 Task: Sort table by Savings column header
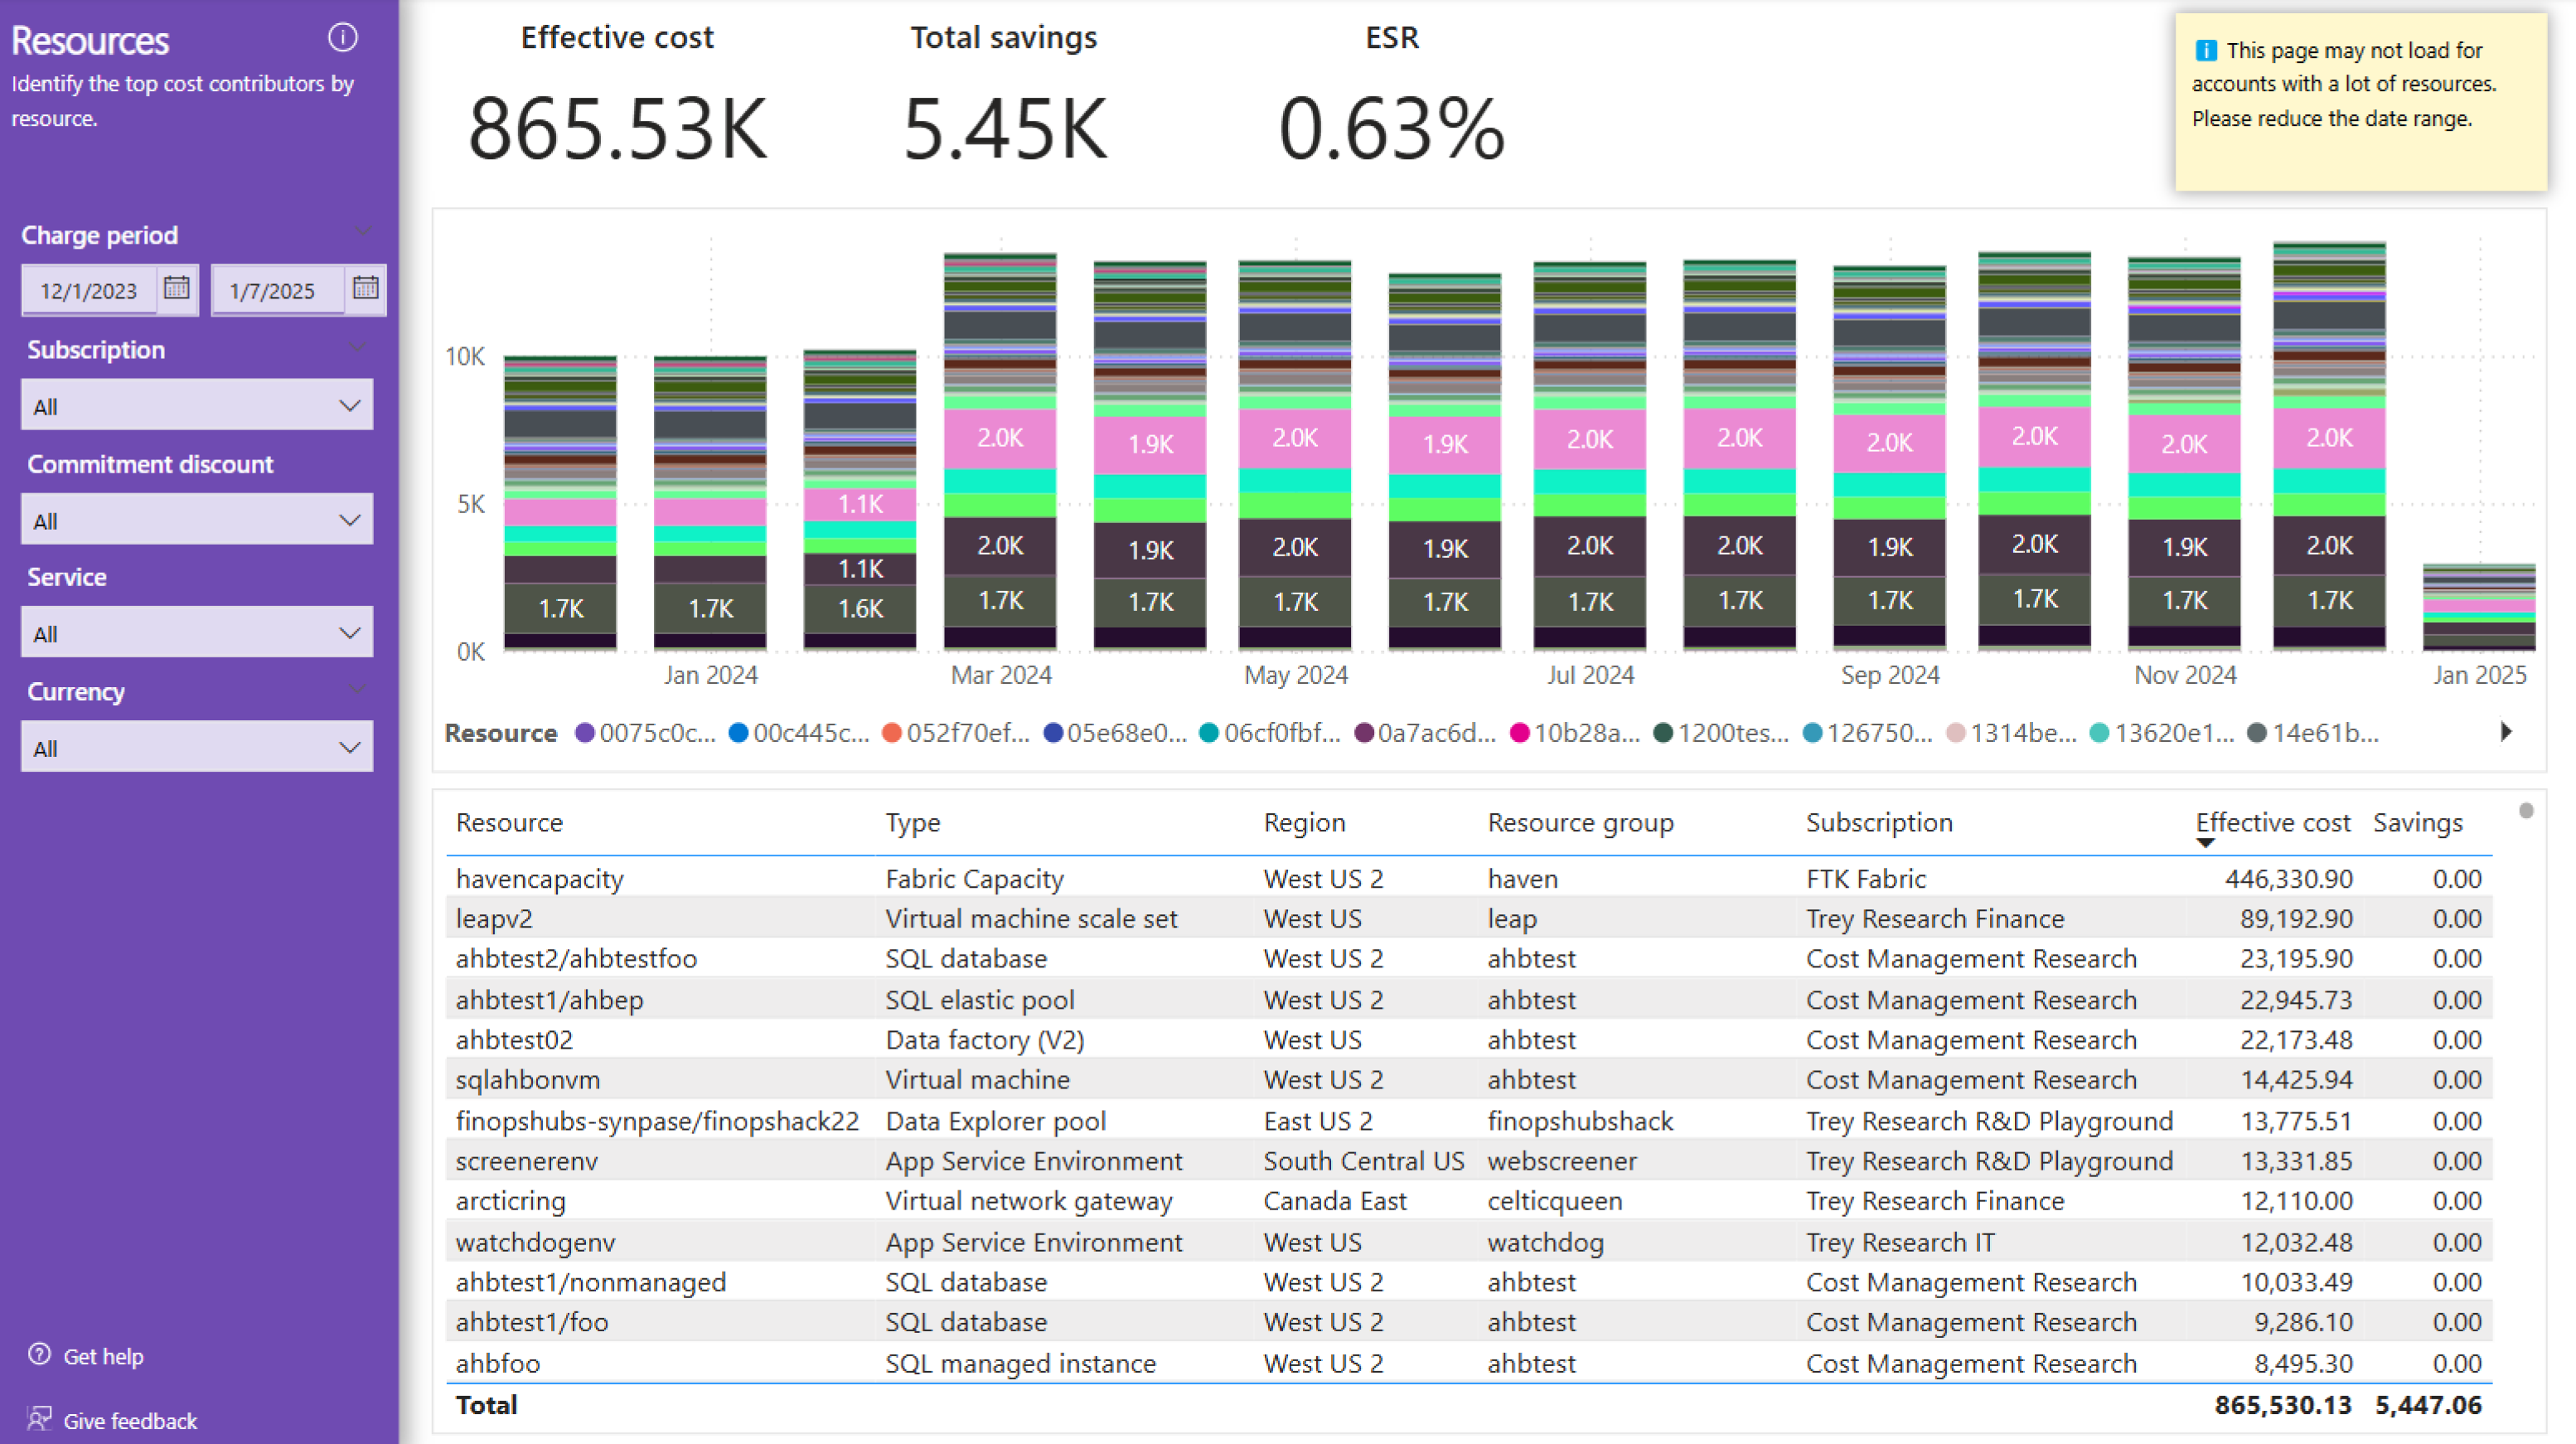2417,822
